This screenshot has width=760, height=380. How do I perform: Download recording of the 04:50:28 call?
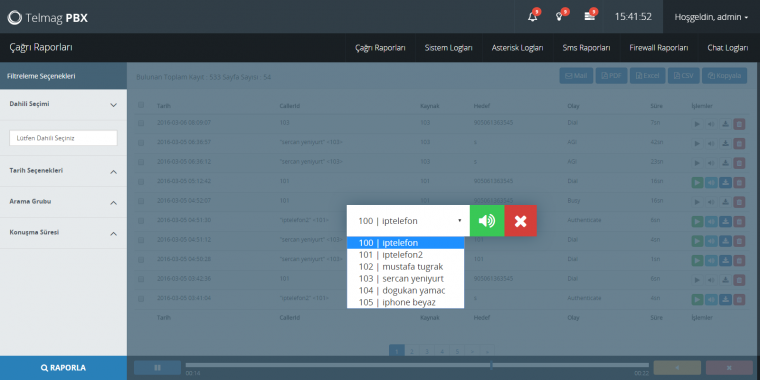click(x=725, y=260)
